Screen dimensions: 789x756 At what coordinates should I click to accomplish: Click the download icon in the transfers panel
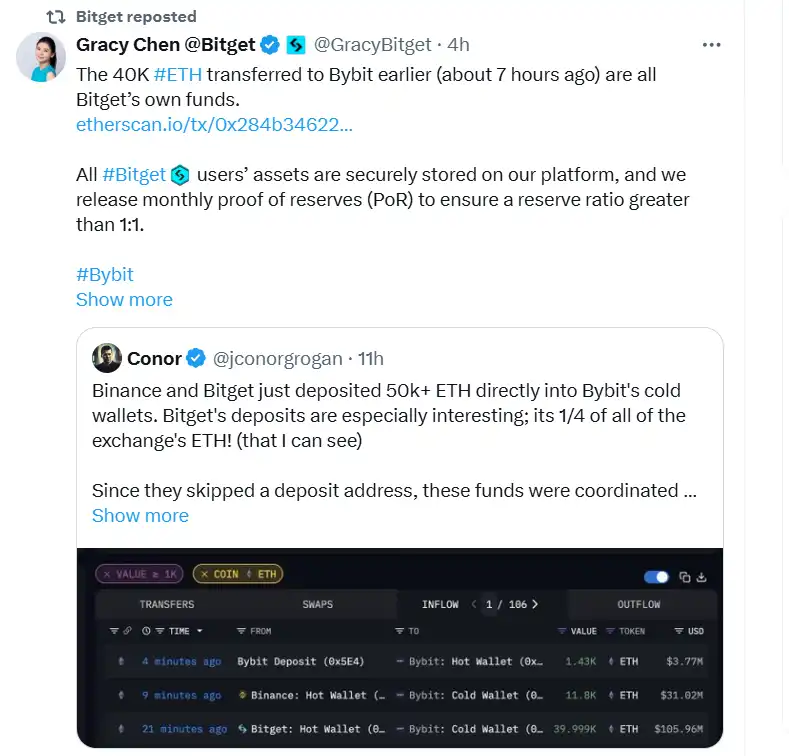[x=701, y=577]
